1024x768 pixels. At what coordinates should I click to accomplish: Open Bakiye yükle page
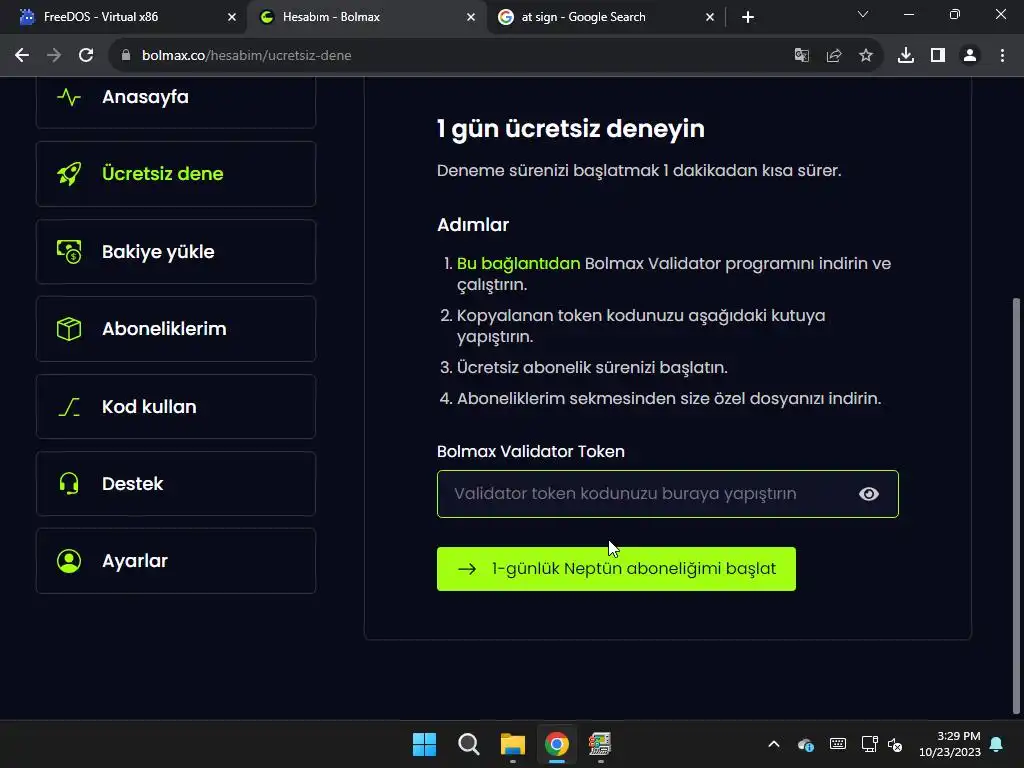pyautogui.click(x=176, y=251)
